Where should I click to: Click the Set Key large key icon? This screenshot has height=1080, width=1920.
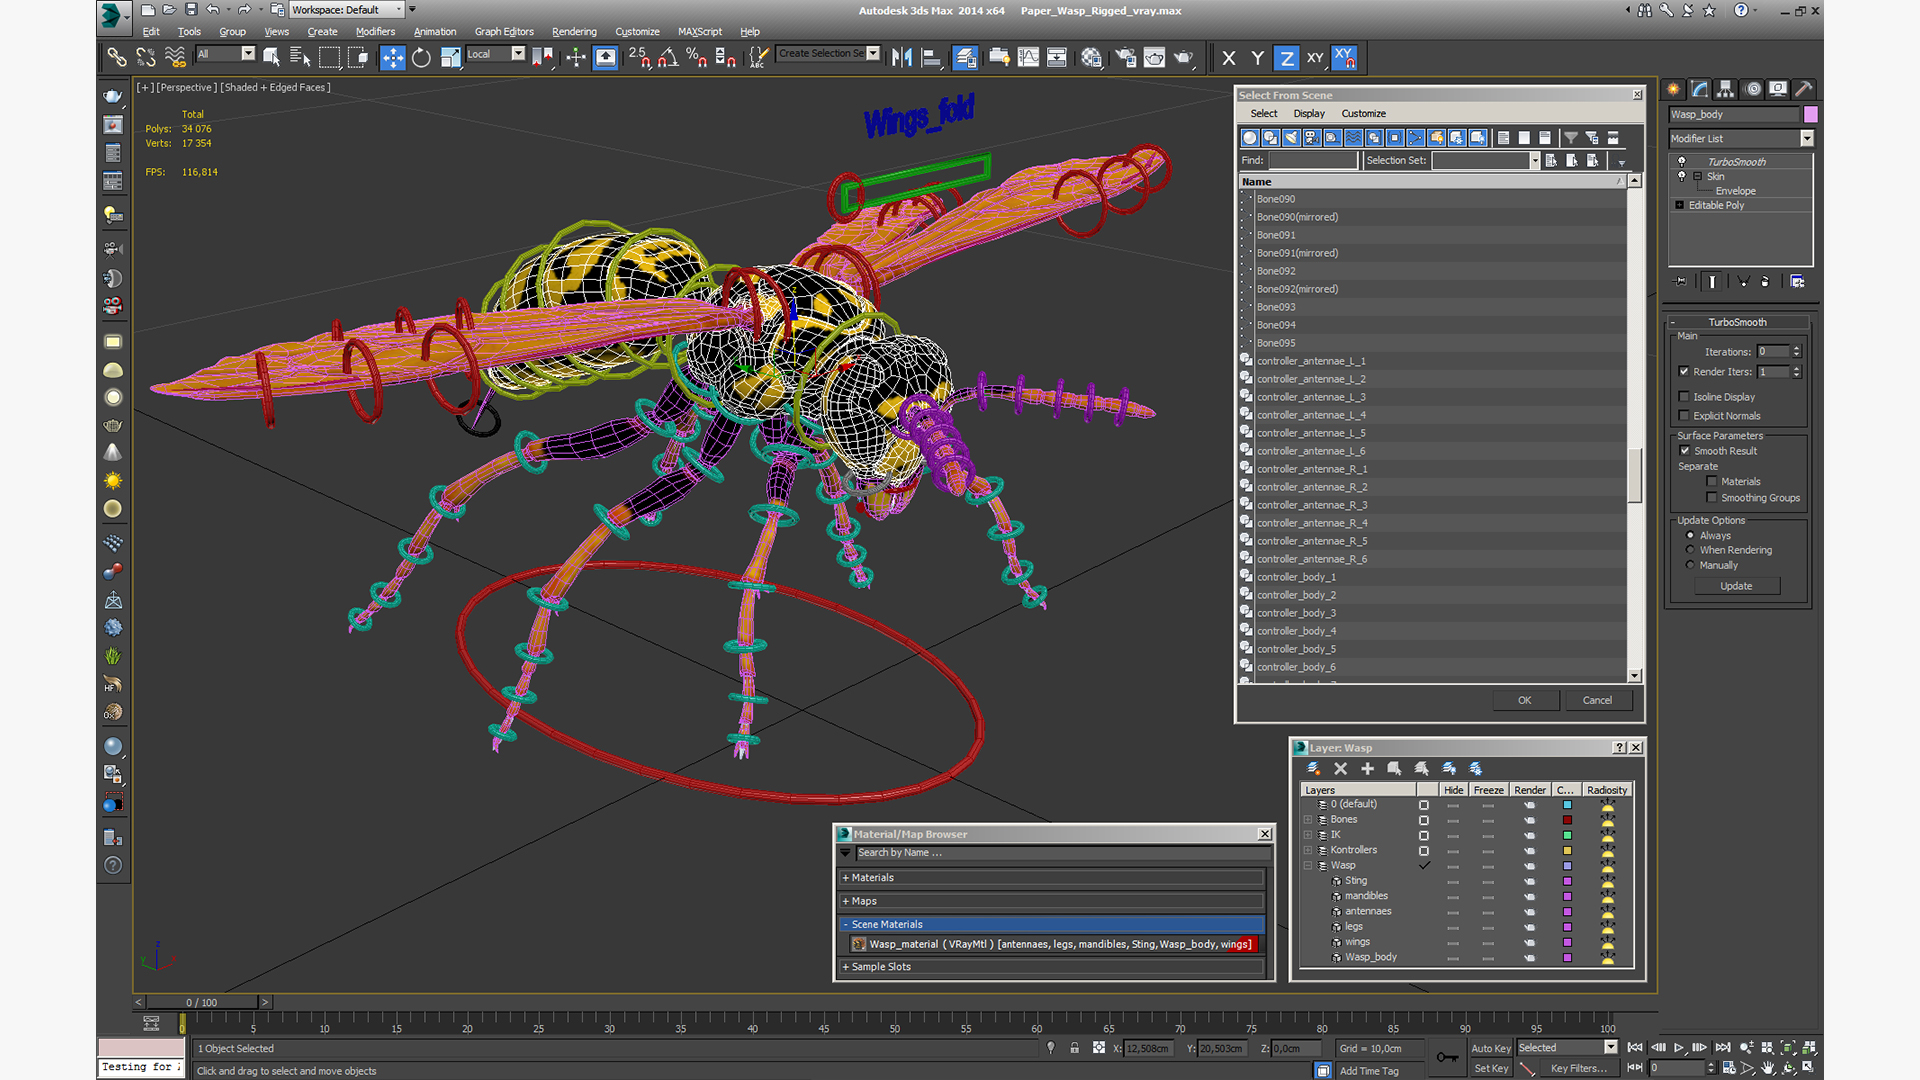click(1446, 1057)
